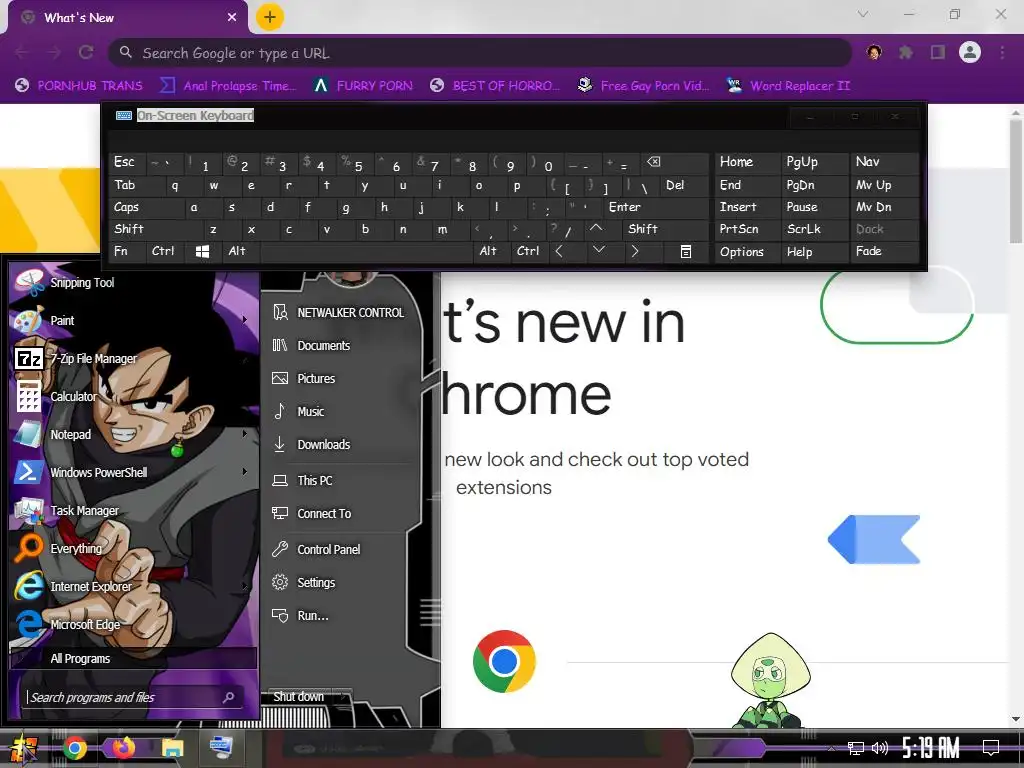The width and height of the screenshot is (1024, 768).
Task: Open the BEST OF HORRO... bookmark
Action: click(x=495, y=86)
